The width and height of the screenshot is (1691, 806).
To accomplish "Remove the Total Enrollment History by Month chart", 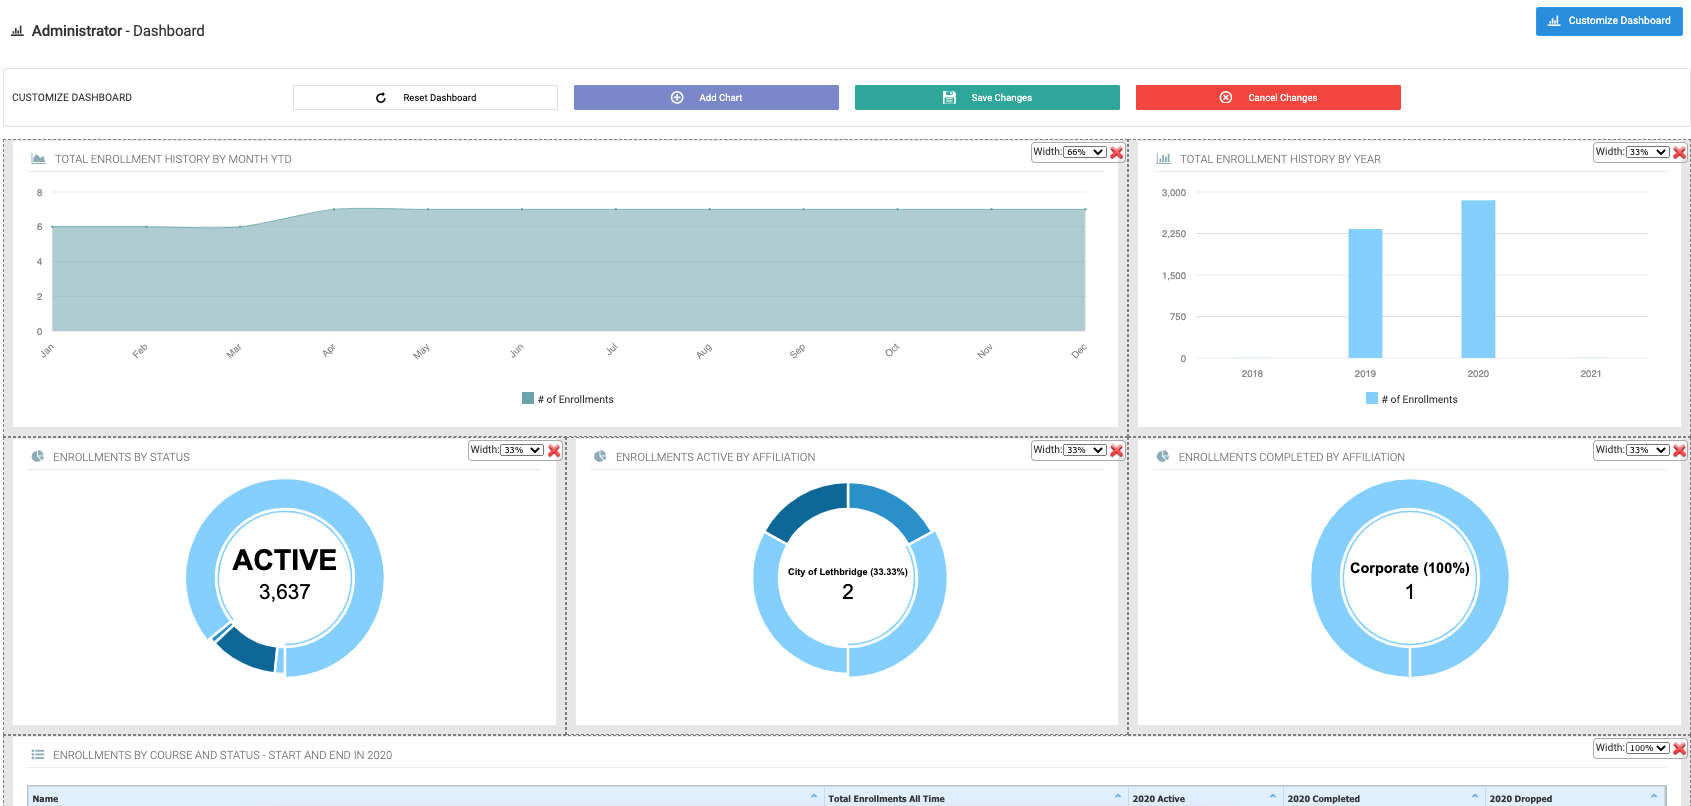I will [x=1116, y=153].
